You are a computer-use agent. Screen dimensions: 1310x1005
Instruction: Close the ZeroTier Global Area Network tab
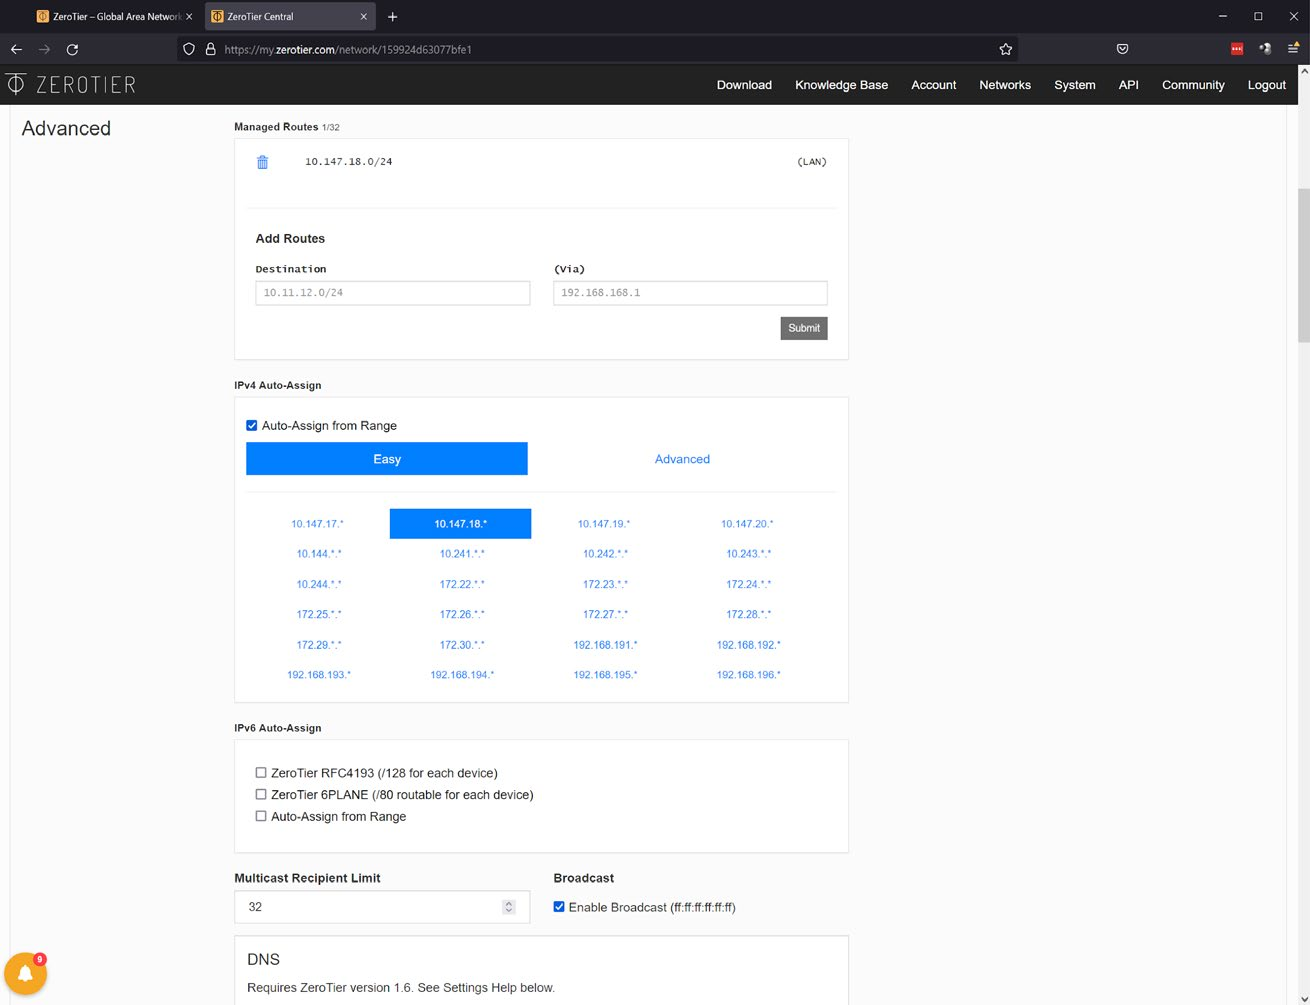click(189, 17)
